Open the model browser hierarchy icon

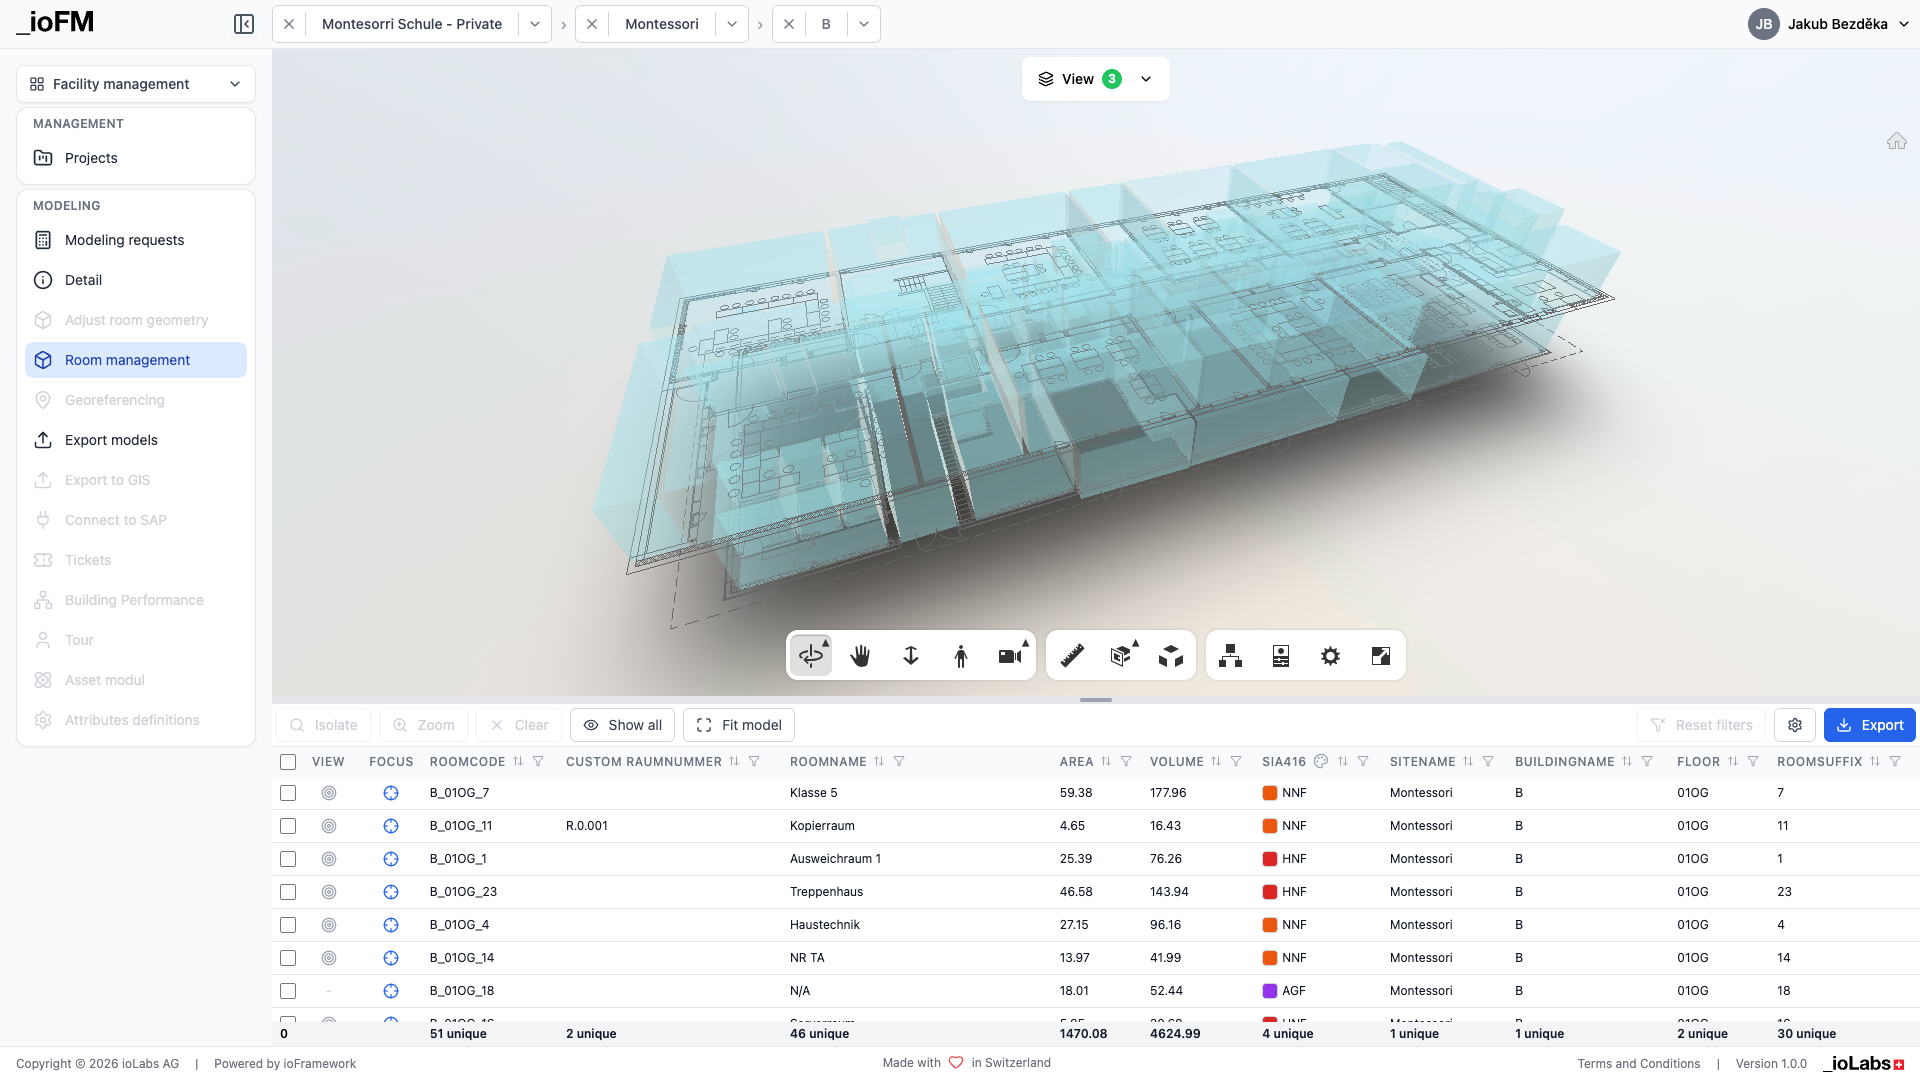point(1230,656)
